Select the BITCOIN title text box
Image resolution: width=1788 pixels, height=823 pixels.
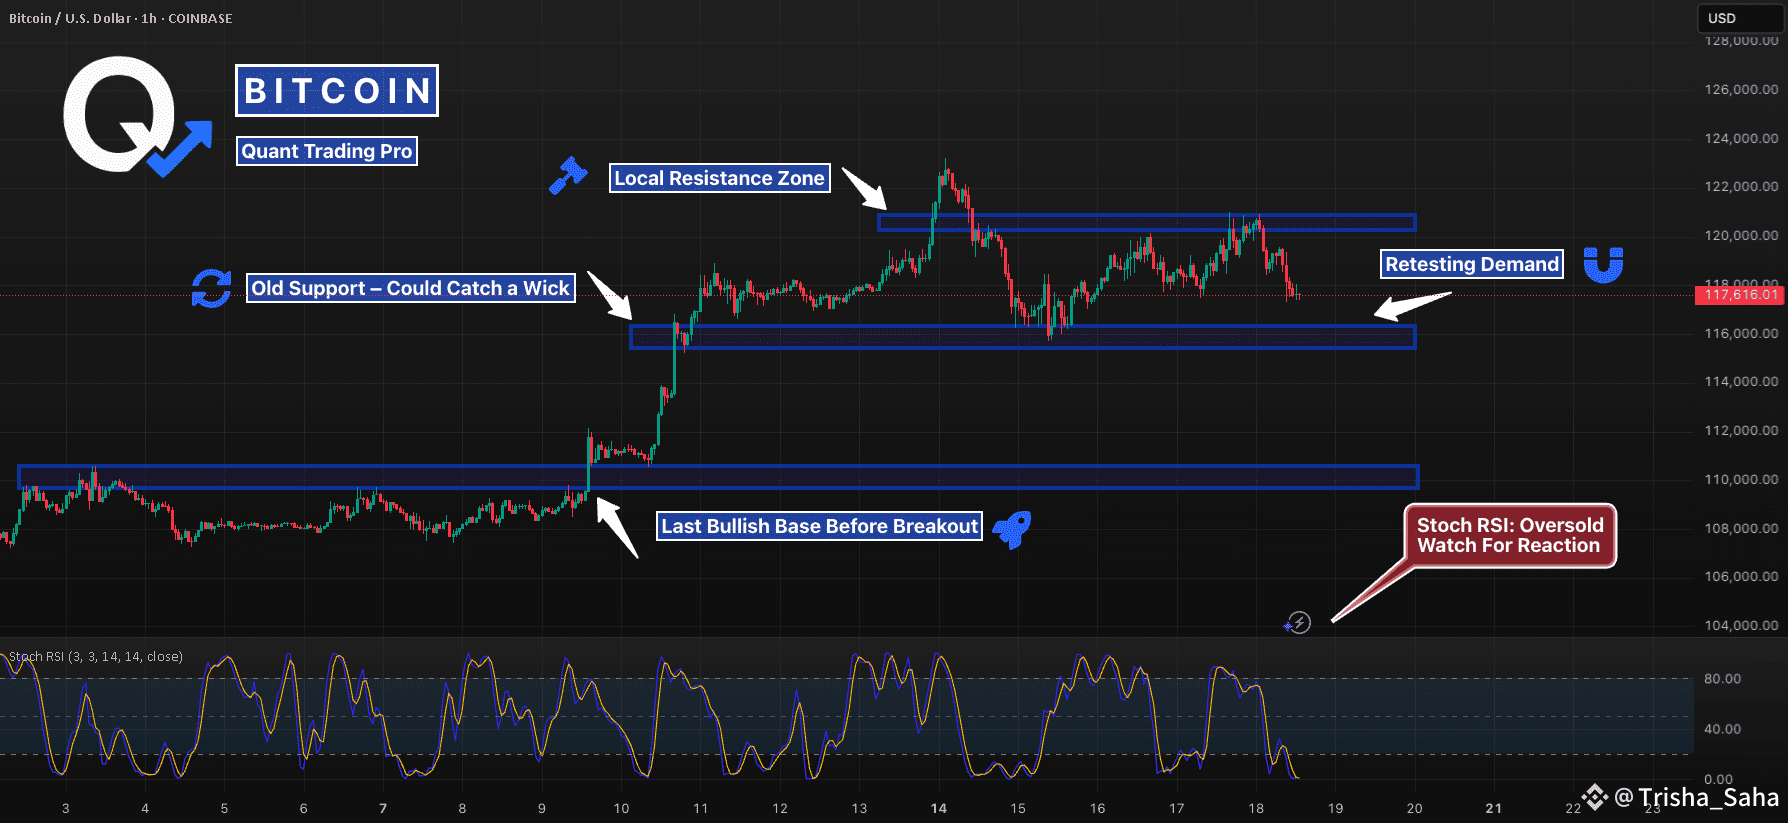(x=337, y=91)
